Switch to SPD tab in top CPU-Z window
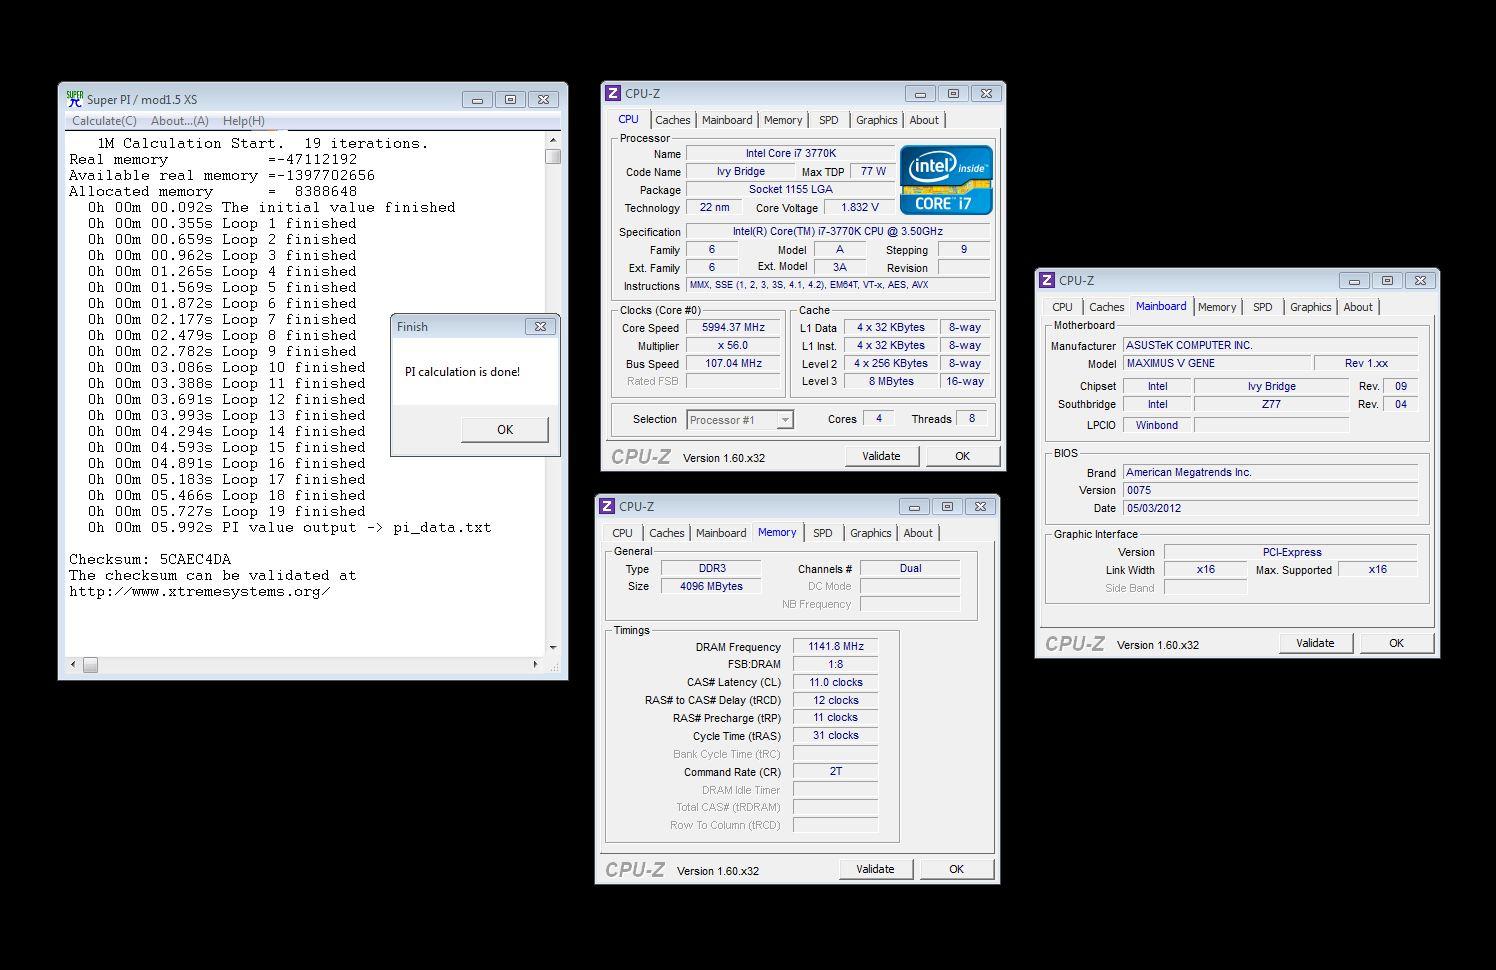This screenshot has height=970, width=1496. click(829, 120)
